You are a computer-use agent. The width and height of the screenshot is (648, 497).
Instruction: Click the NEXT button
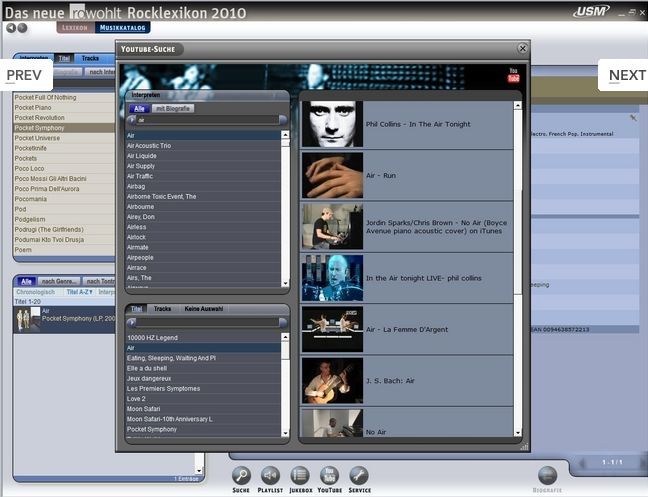[624, 75]
